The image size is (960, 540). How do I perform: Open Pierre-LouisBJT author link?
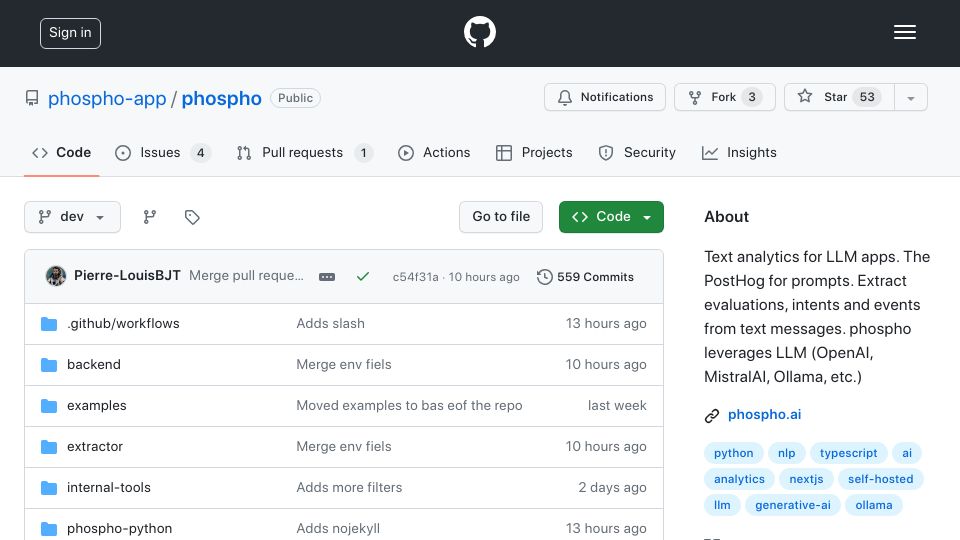pos(127,276)
